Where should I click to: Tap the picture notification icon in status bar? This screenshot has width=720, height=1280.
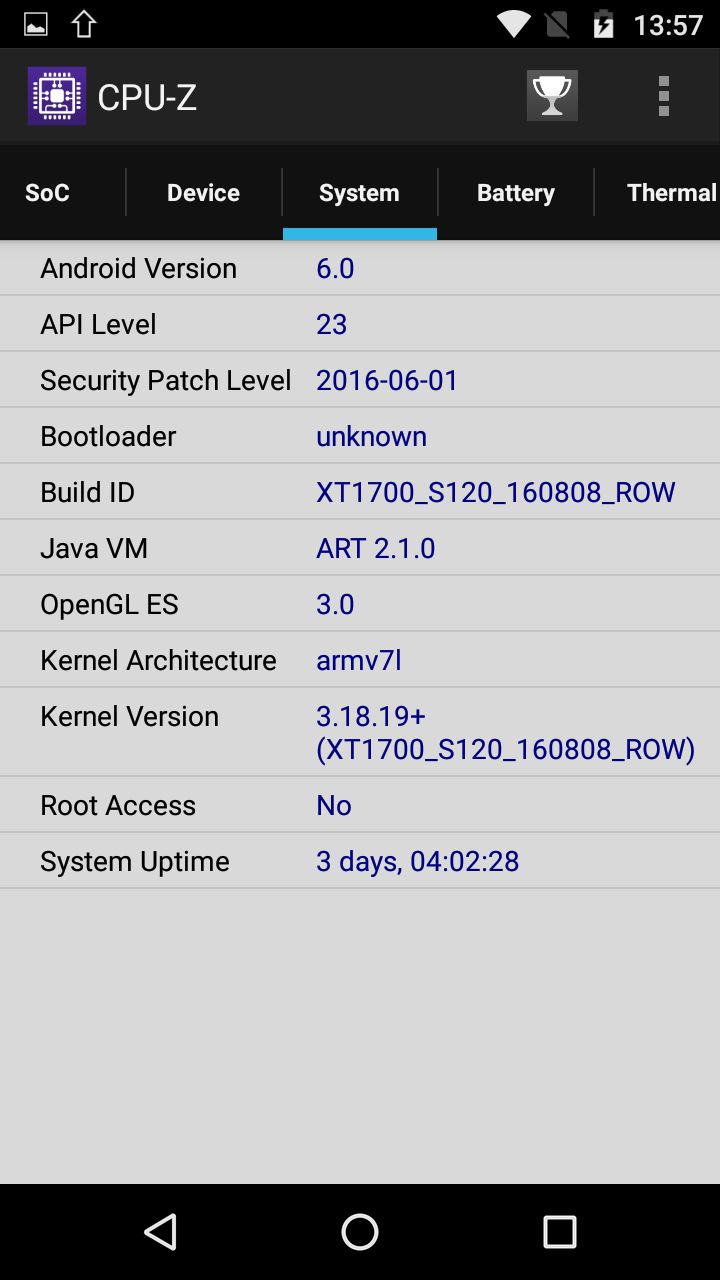[x=36, y=24]
